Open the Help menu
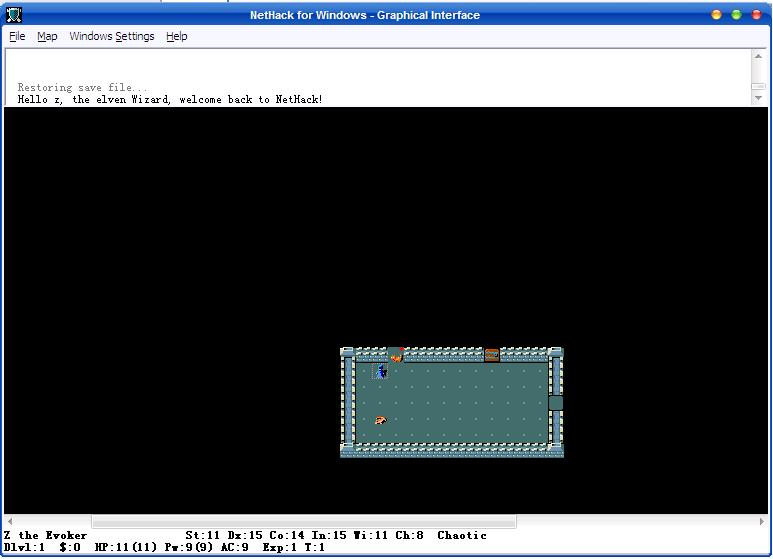 176,36
